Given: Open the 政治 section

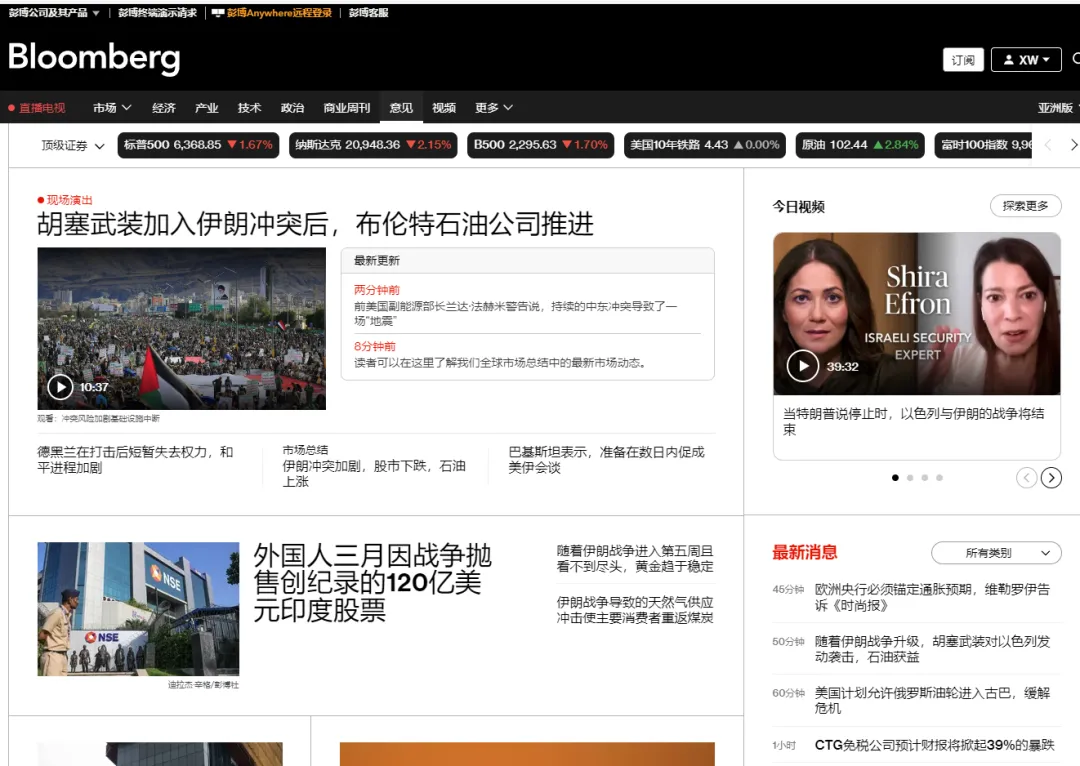Looking at the screenshot, I should [x=292, y=107].
